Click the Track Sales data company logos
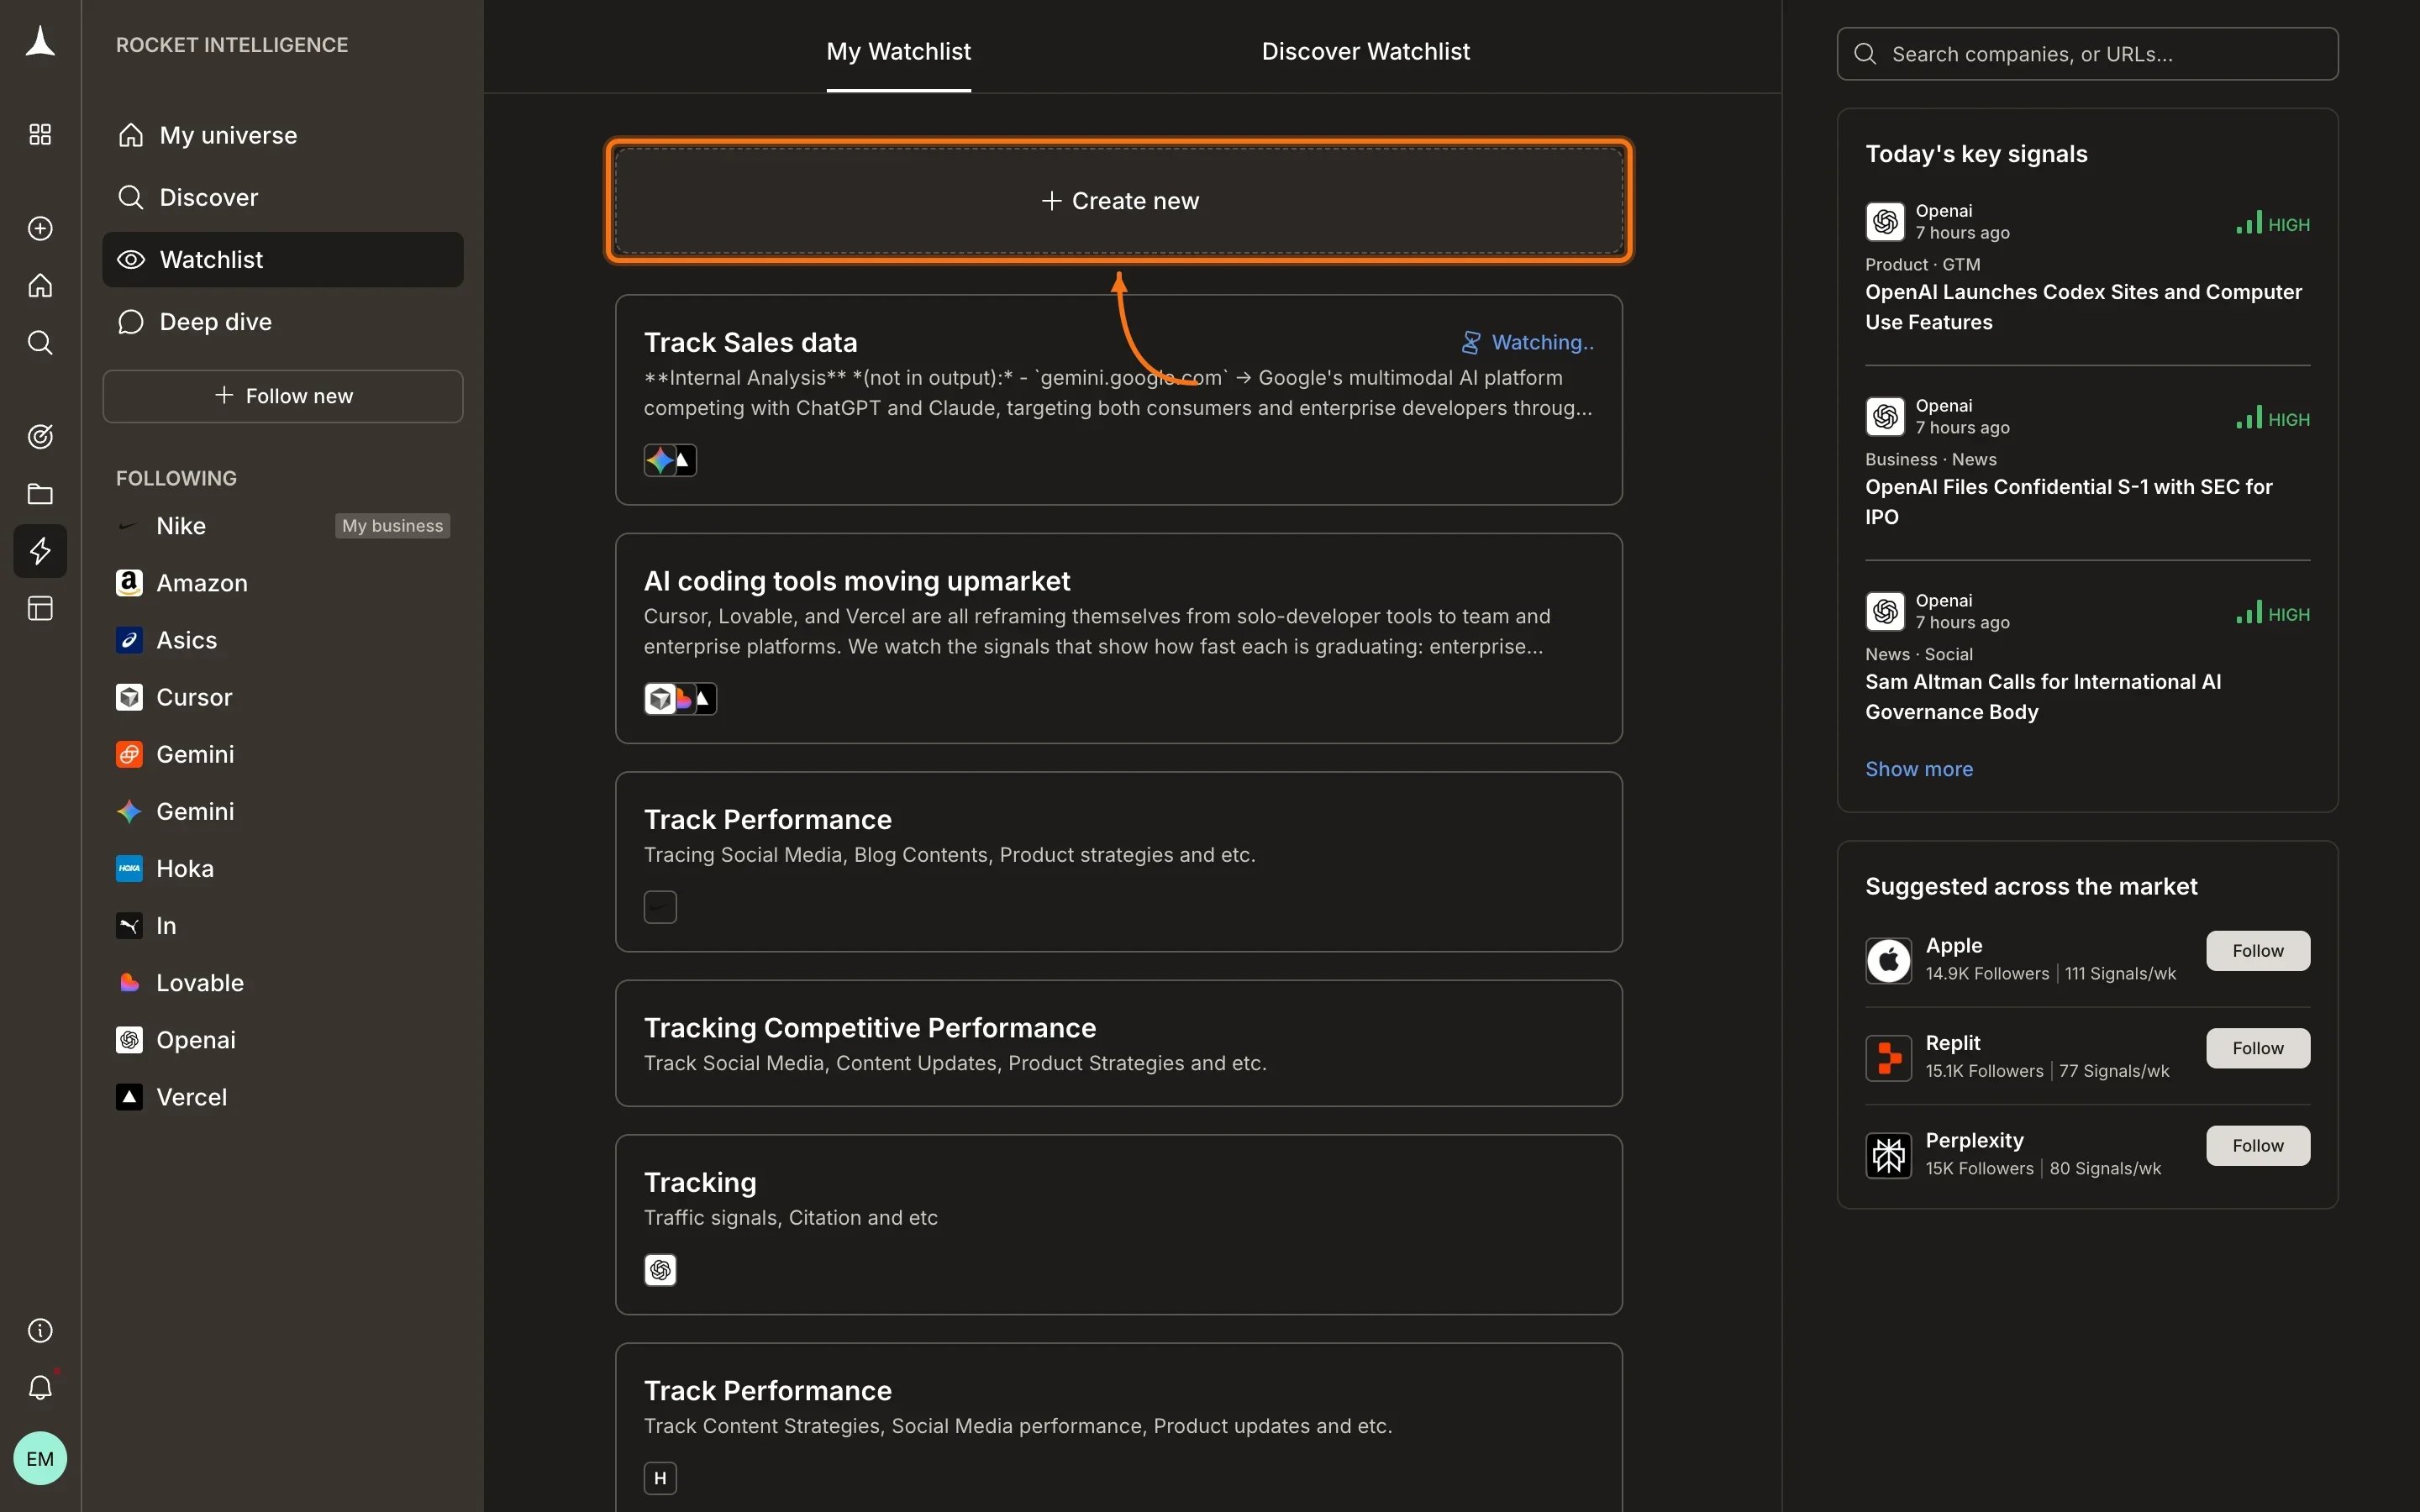2420x1512 pixels. [670, 460]
